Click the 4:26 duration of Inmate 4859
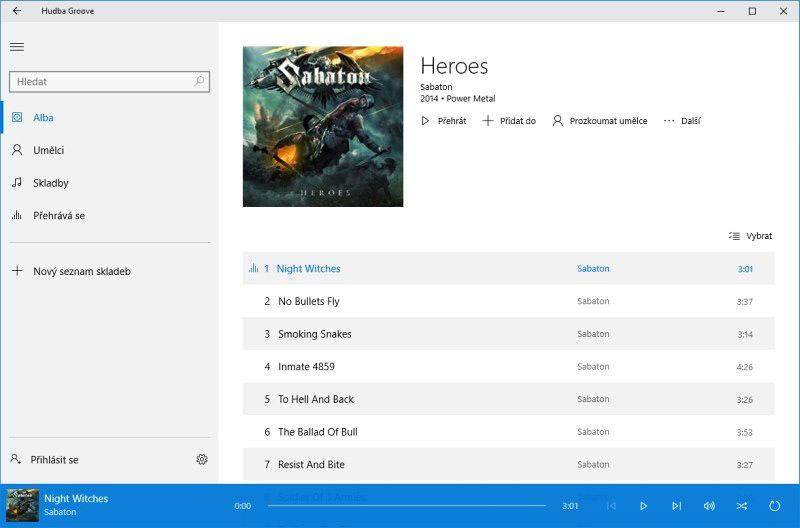800x528 pixels. (x=744, y=367)
